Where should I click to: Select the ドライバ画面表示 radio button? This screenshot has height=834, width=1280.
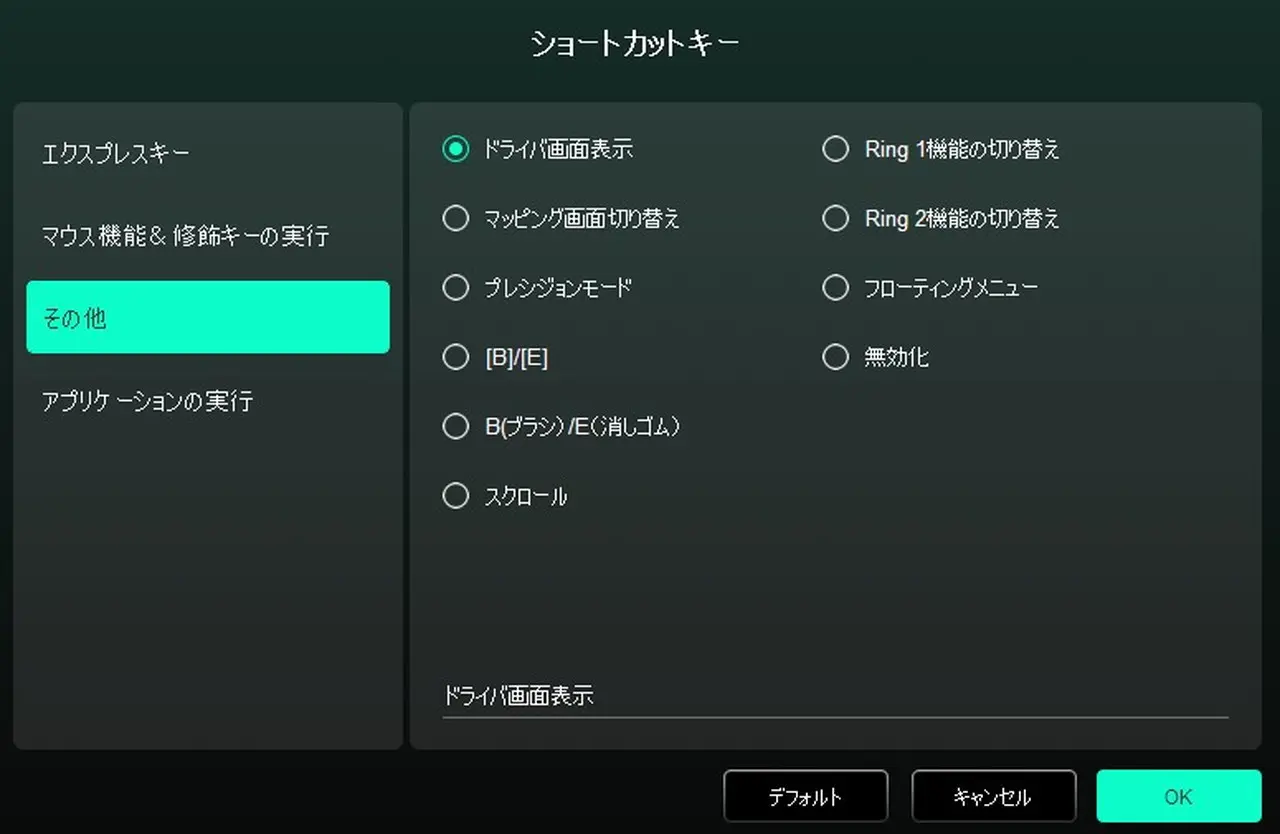pyautogui.click(x=456, y=148)
